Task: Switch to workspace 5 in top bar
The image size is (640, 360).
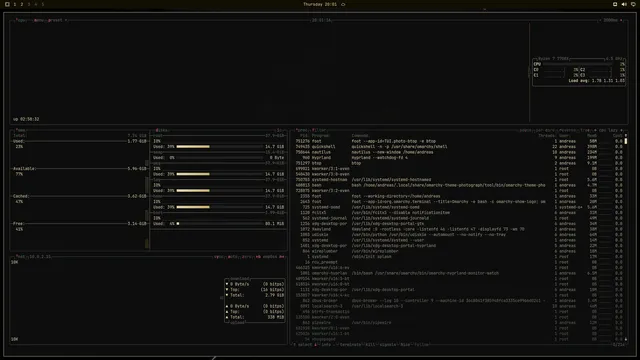Action: coord(42,4)
